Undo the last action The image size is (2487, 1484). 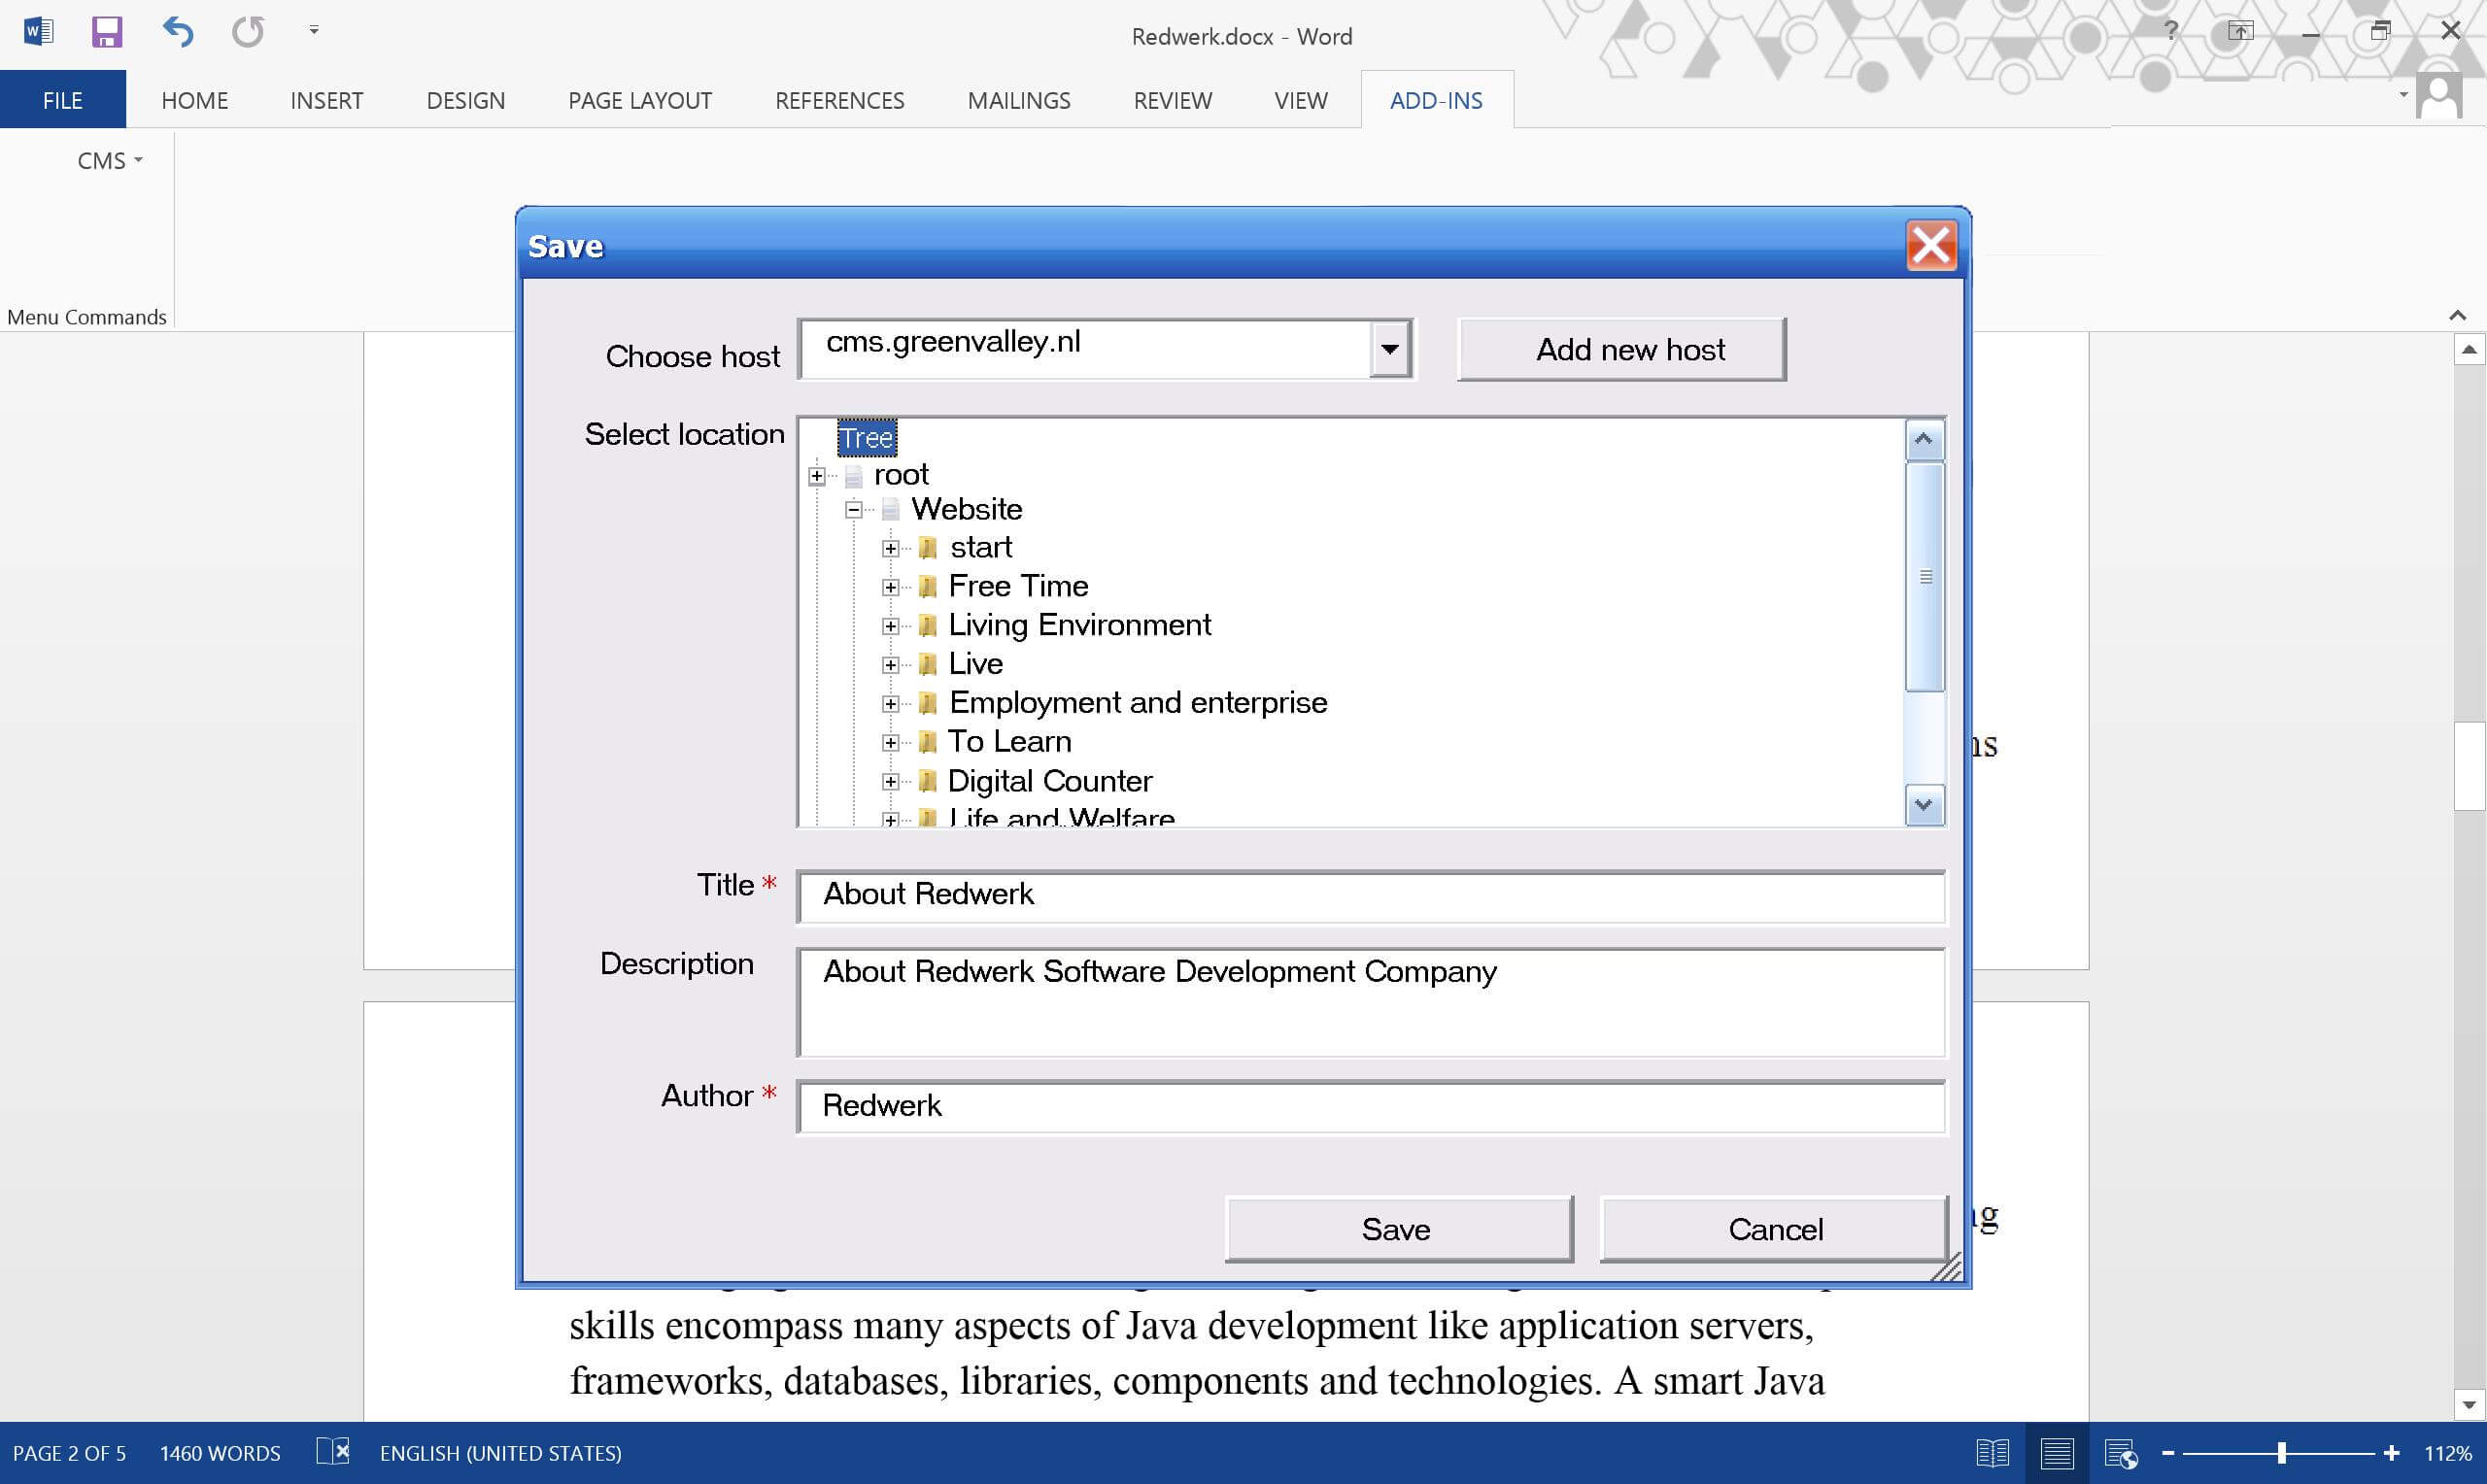pyautogui.click(x=178, y=31)
